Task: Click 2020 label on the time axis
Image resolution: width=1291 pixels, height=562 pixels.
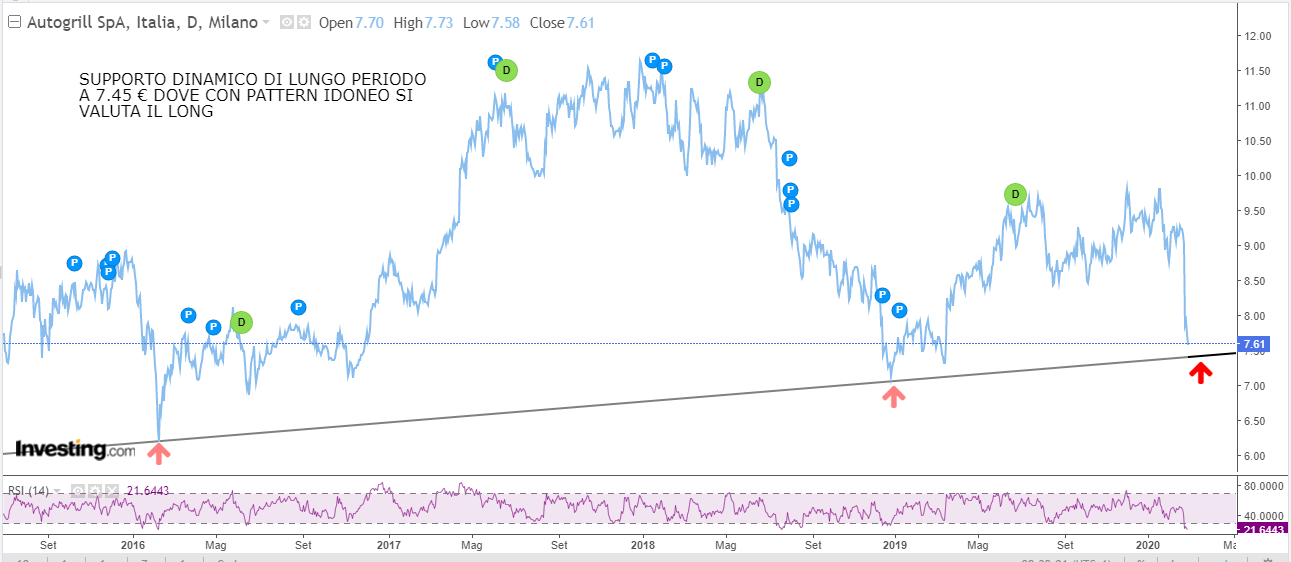Action: pyautogui.click(x=1148, y=545)
